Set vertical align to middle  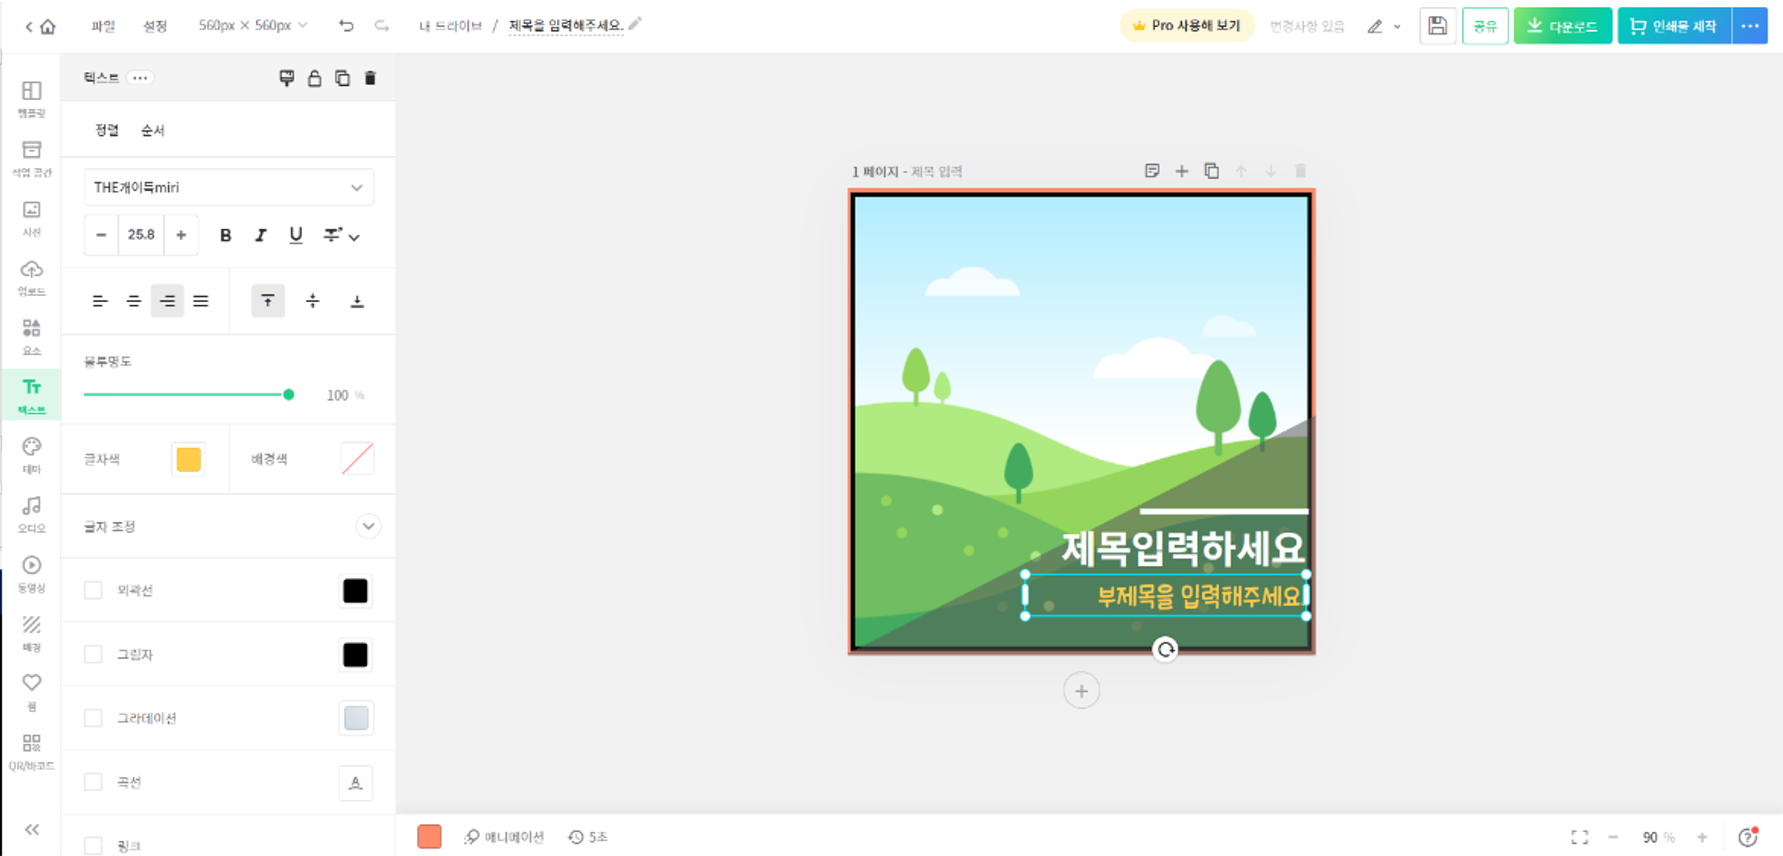(313, 301)
